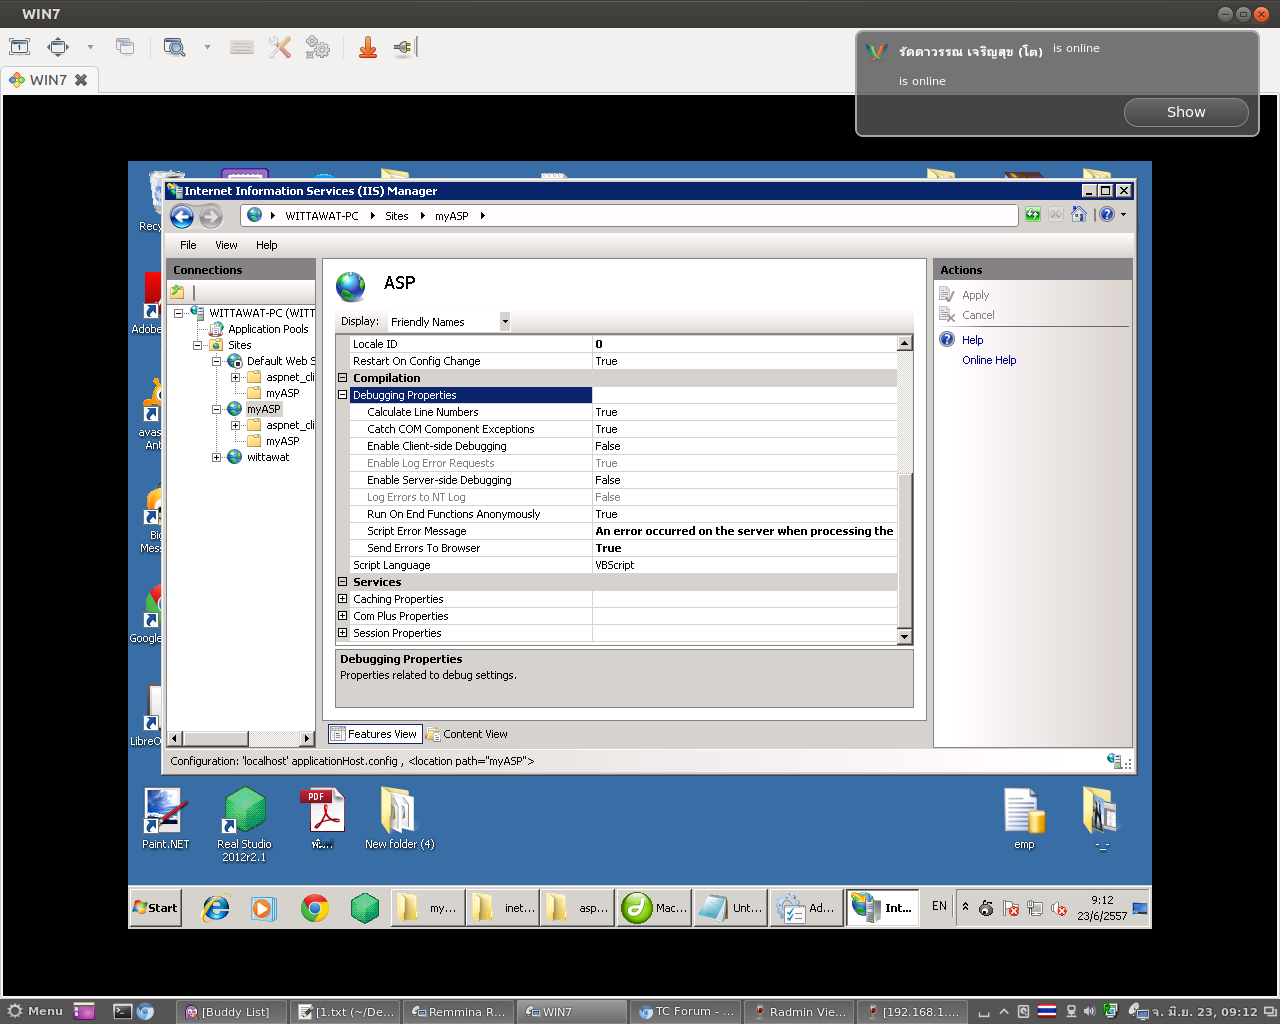Select the WIN7 Remmina connection tab
The width and height of the screenshot is (1280, 1024).
pyautogui.click(x=48, y=80)
